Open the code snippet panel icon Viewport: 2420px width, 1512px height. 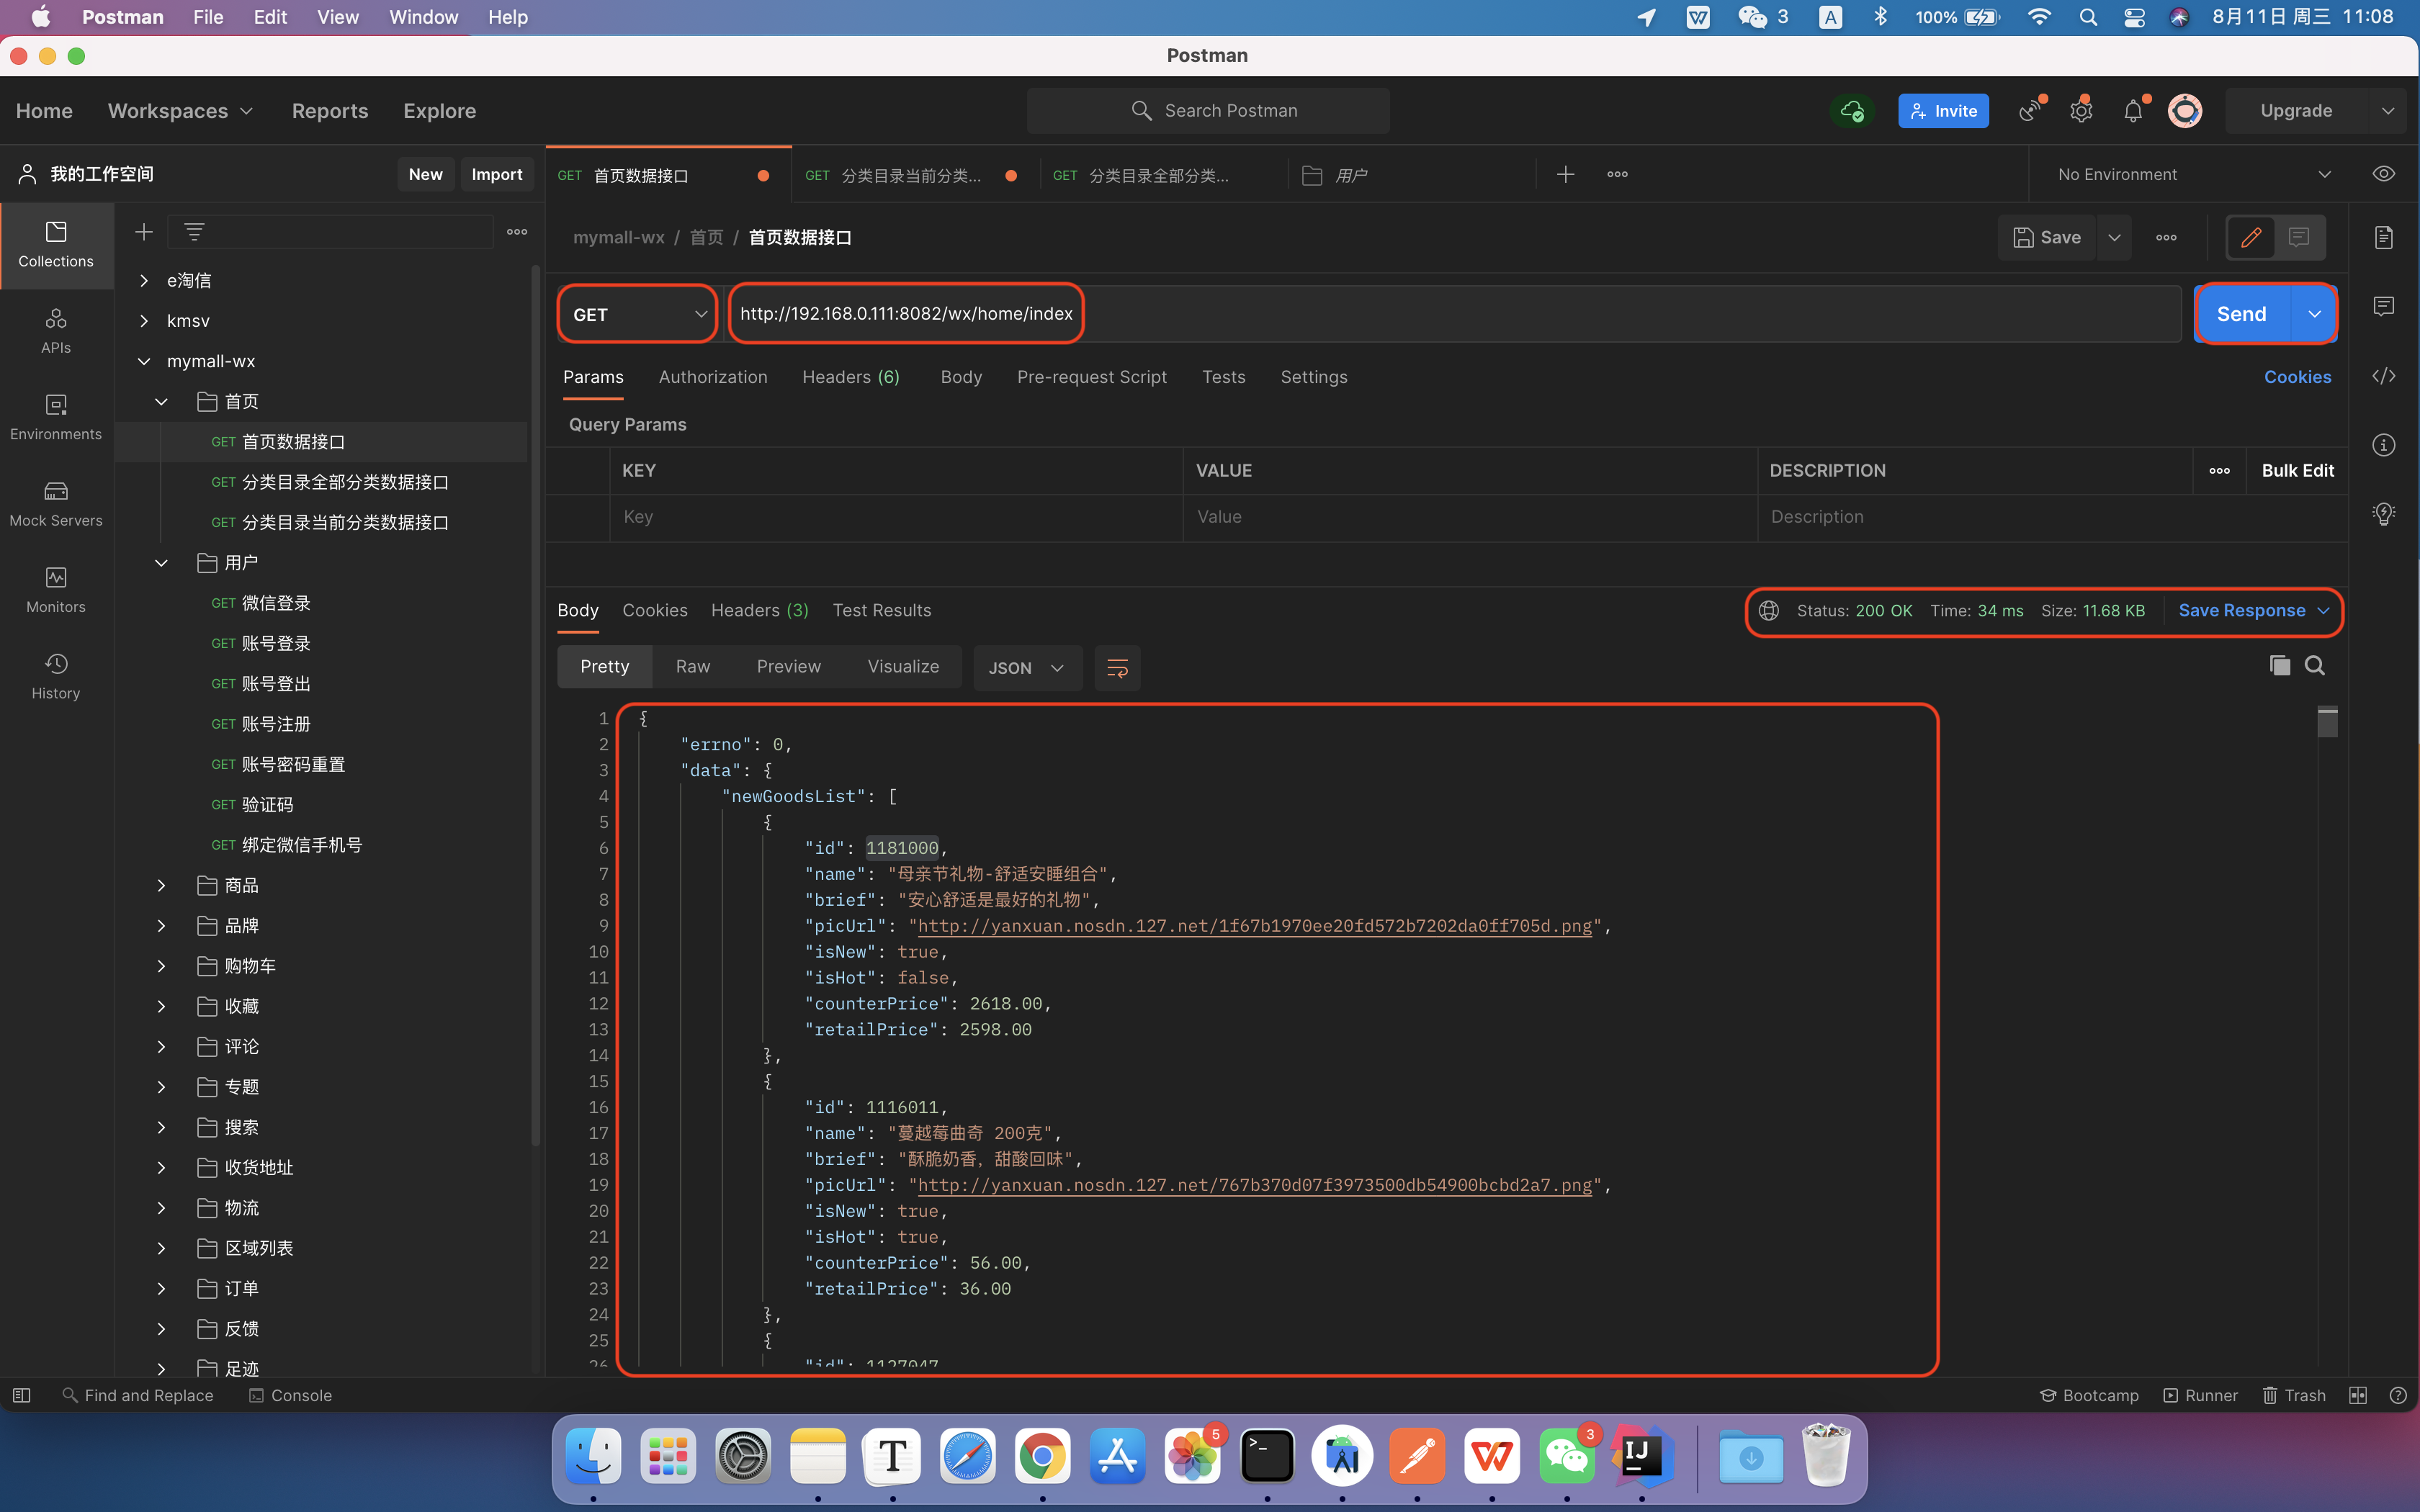2384,376
